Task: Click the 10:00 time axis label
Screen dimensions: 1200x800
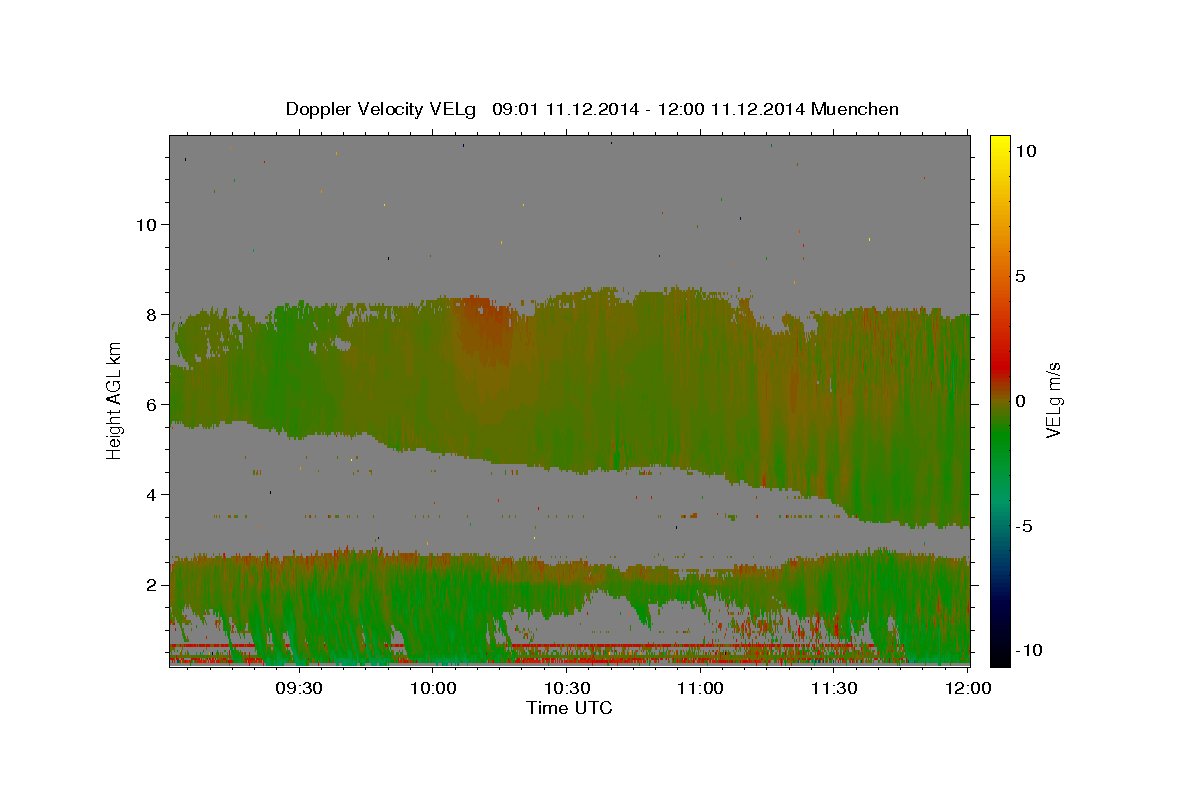Action: [x=433, y=689]
